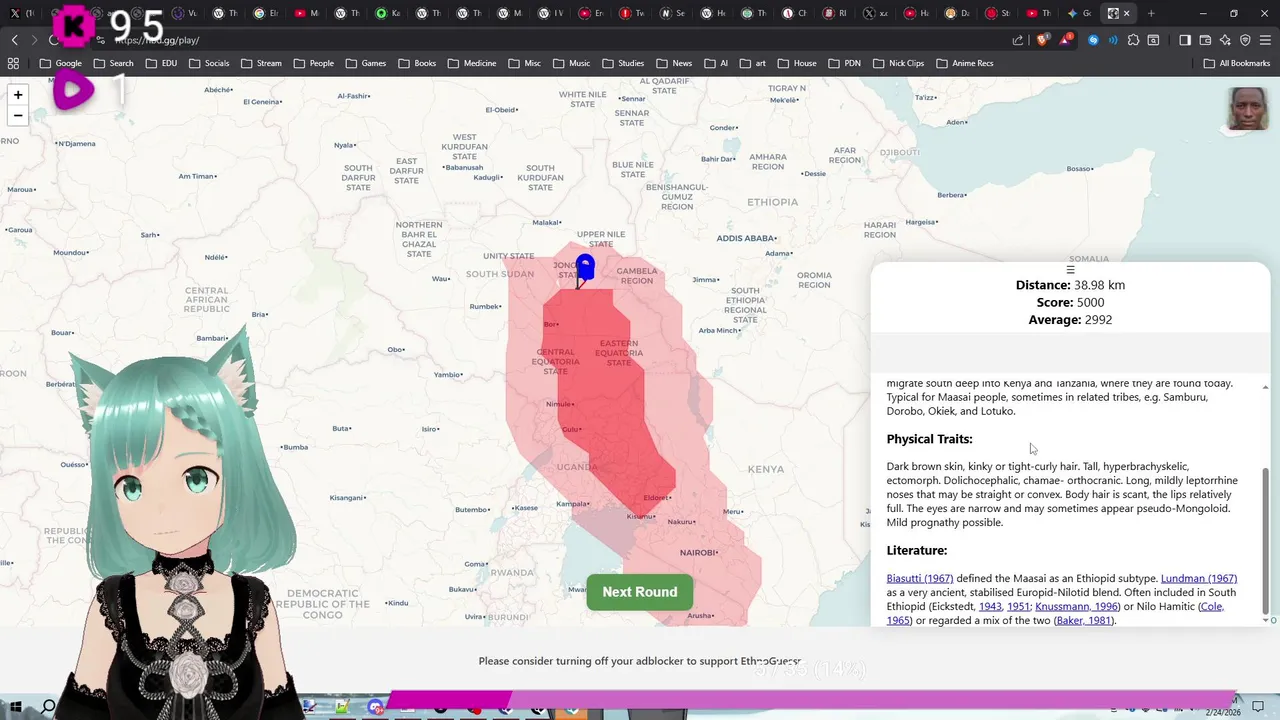Open the Brave VPN shield icon
This screenshot has height=720, width=1280.
1245,40
